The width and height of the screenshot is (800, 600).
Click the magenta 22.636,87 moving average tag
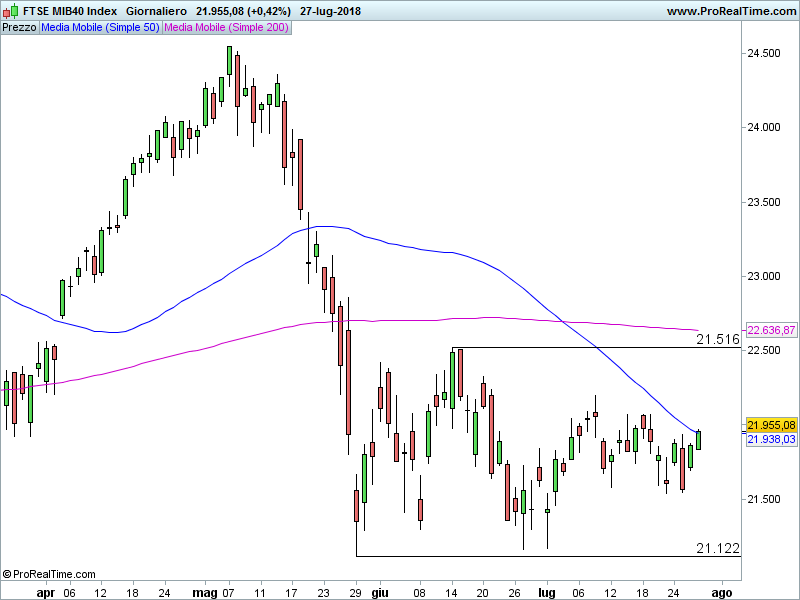(x=771, y=330)
